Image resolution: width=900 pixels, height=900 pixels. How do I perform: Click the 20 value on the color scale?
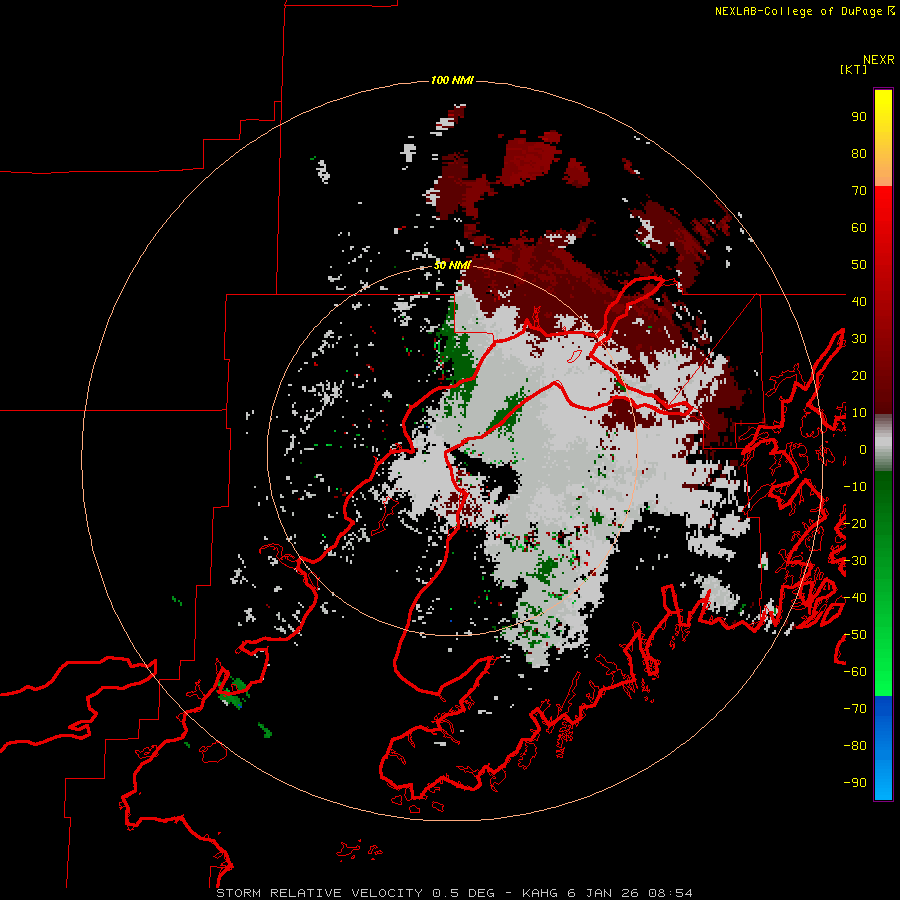(x=859, y=375)
